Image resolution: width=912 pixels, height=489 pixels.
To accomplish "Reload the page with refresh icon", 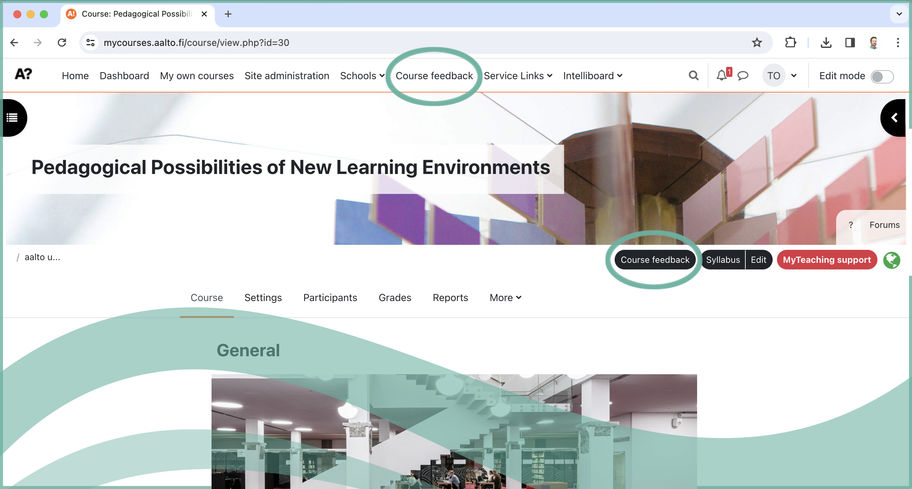I will point(62,43).
